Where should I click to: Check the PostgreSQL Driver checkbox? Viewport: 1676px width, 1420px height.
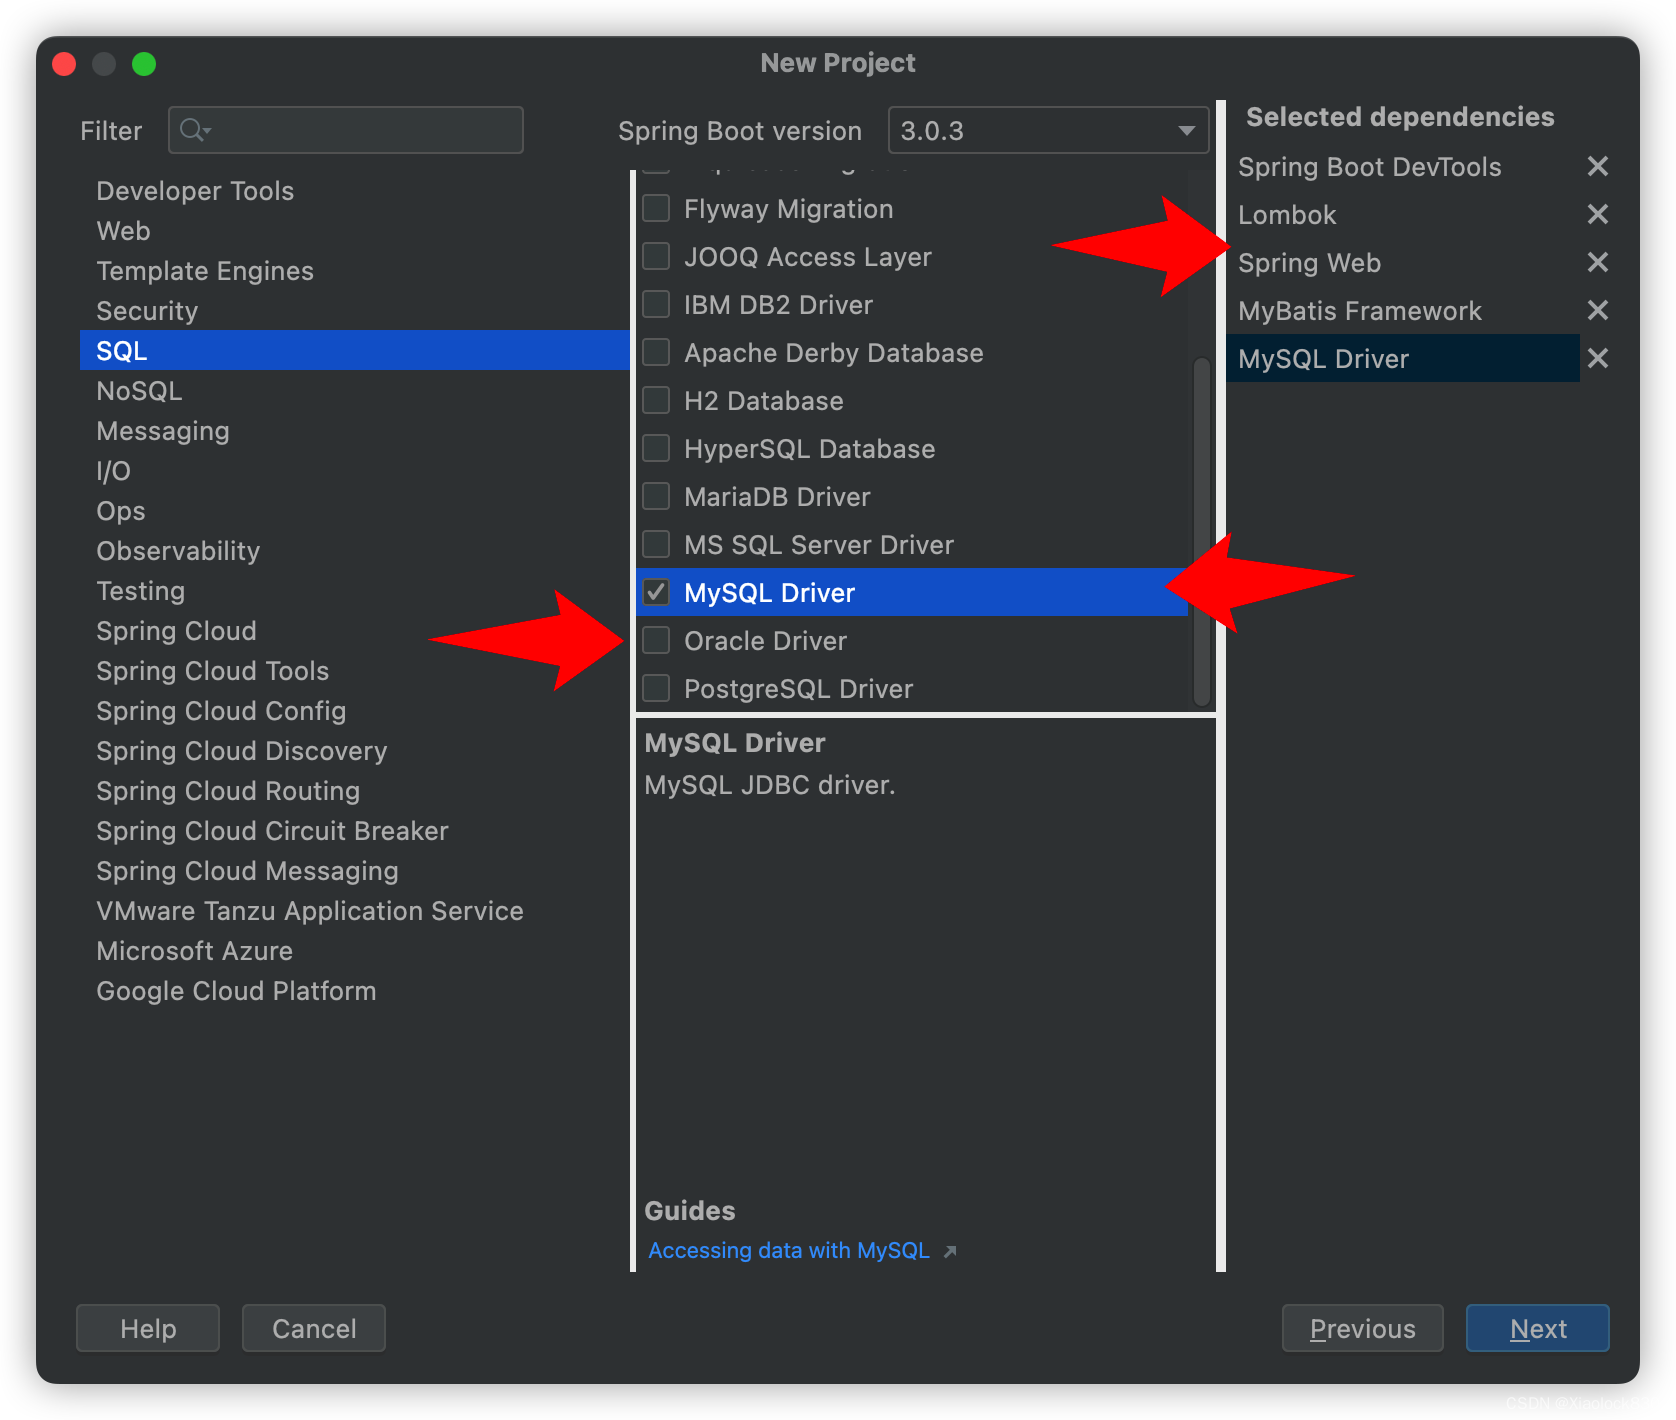(x=656, y=688)
